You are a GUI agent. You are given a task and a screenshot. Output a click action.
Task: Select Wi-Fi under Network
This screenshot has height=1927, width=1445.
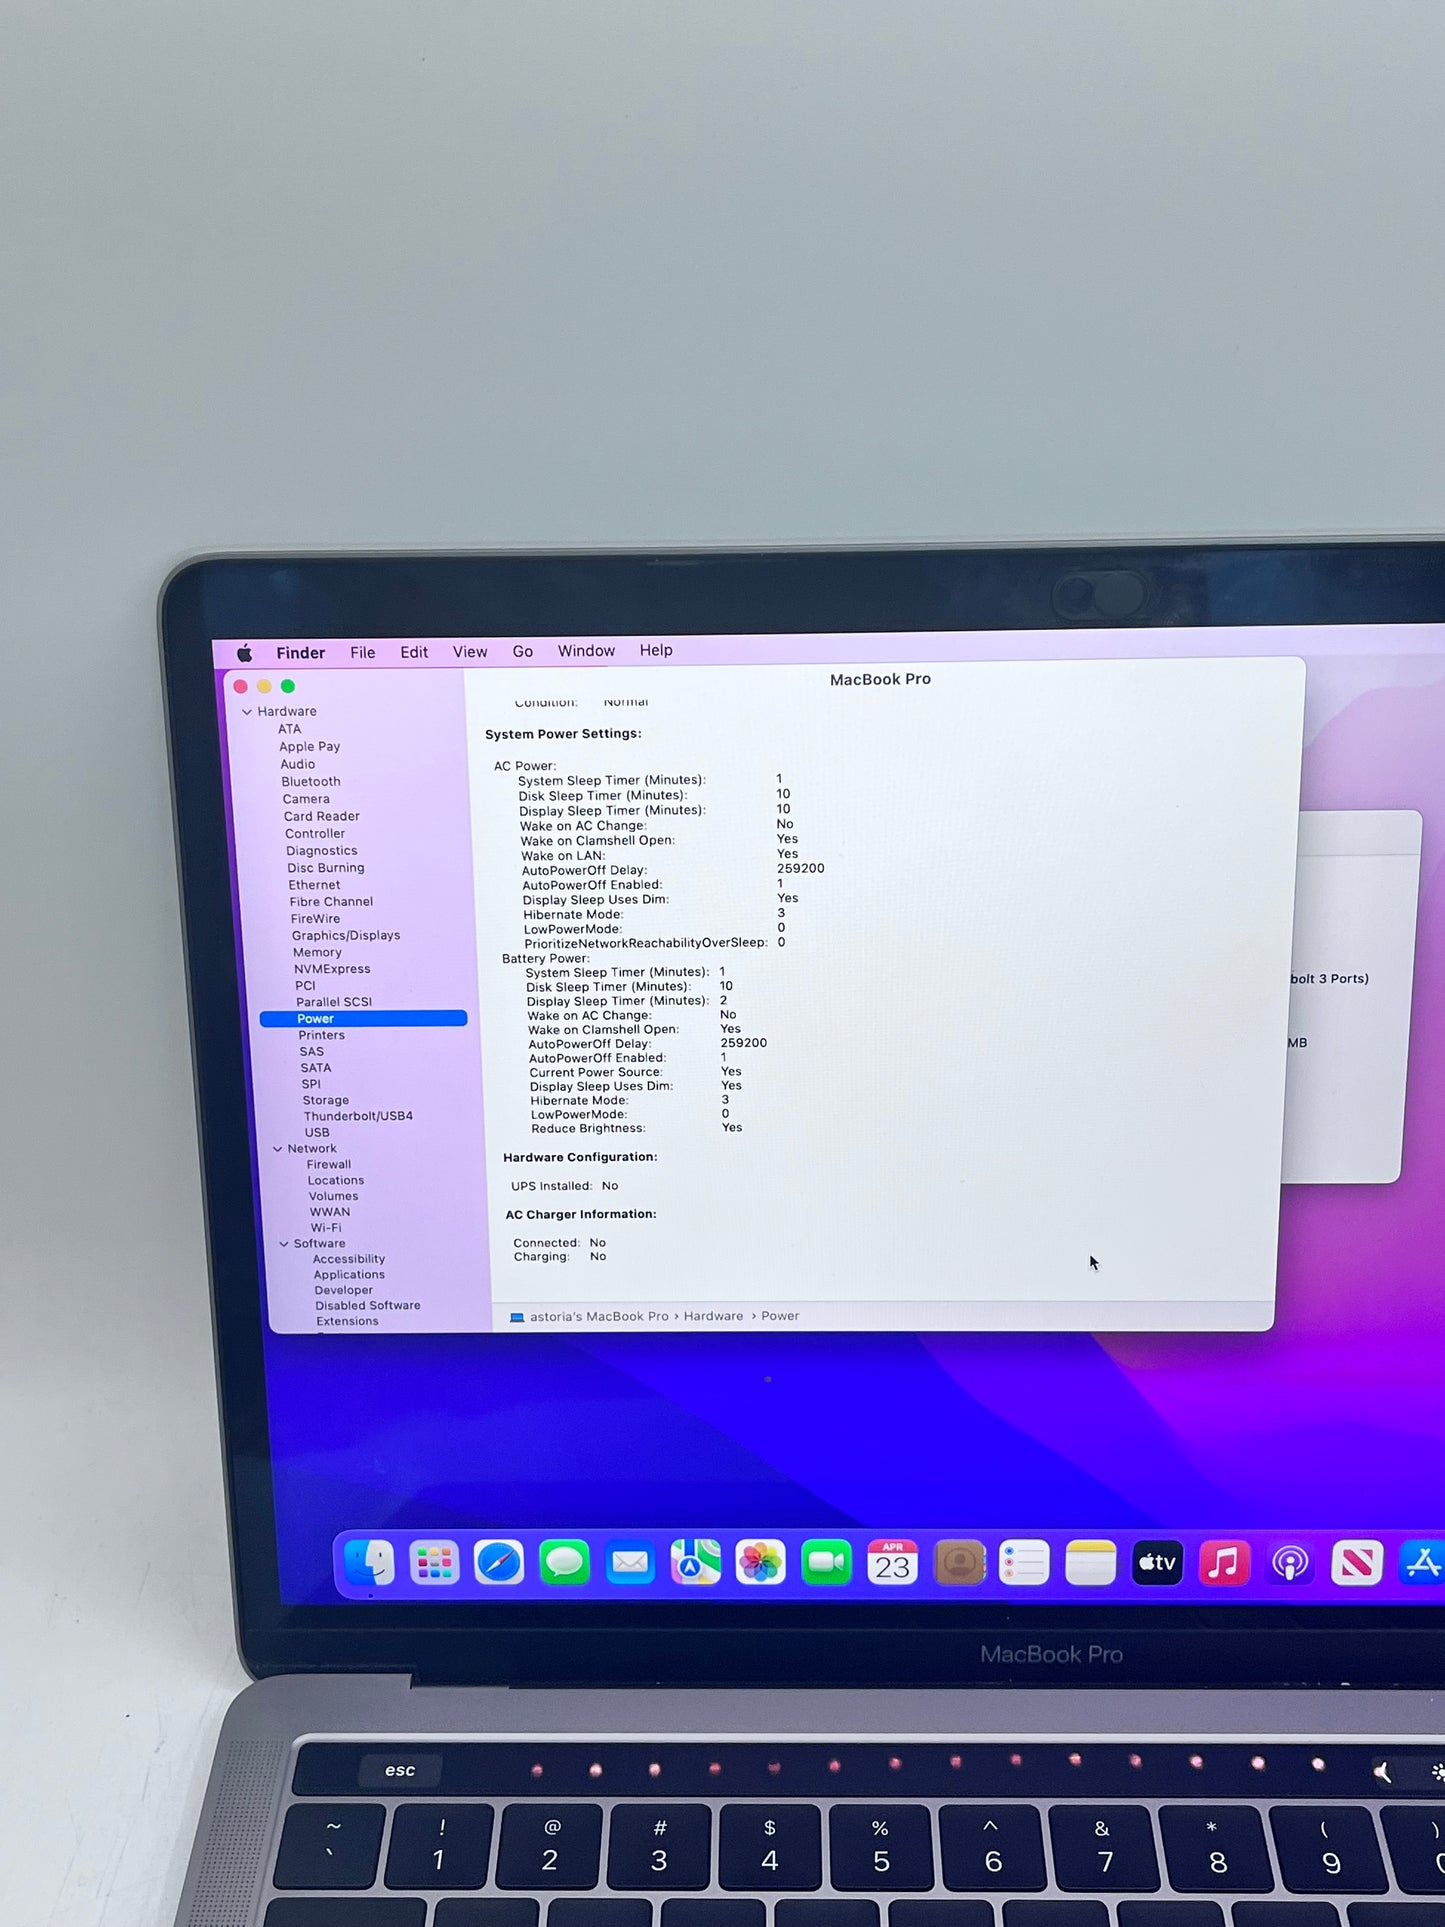pyautogui.click(x=326, y=1229)
